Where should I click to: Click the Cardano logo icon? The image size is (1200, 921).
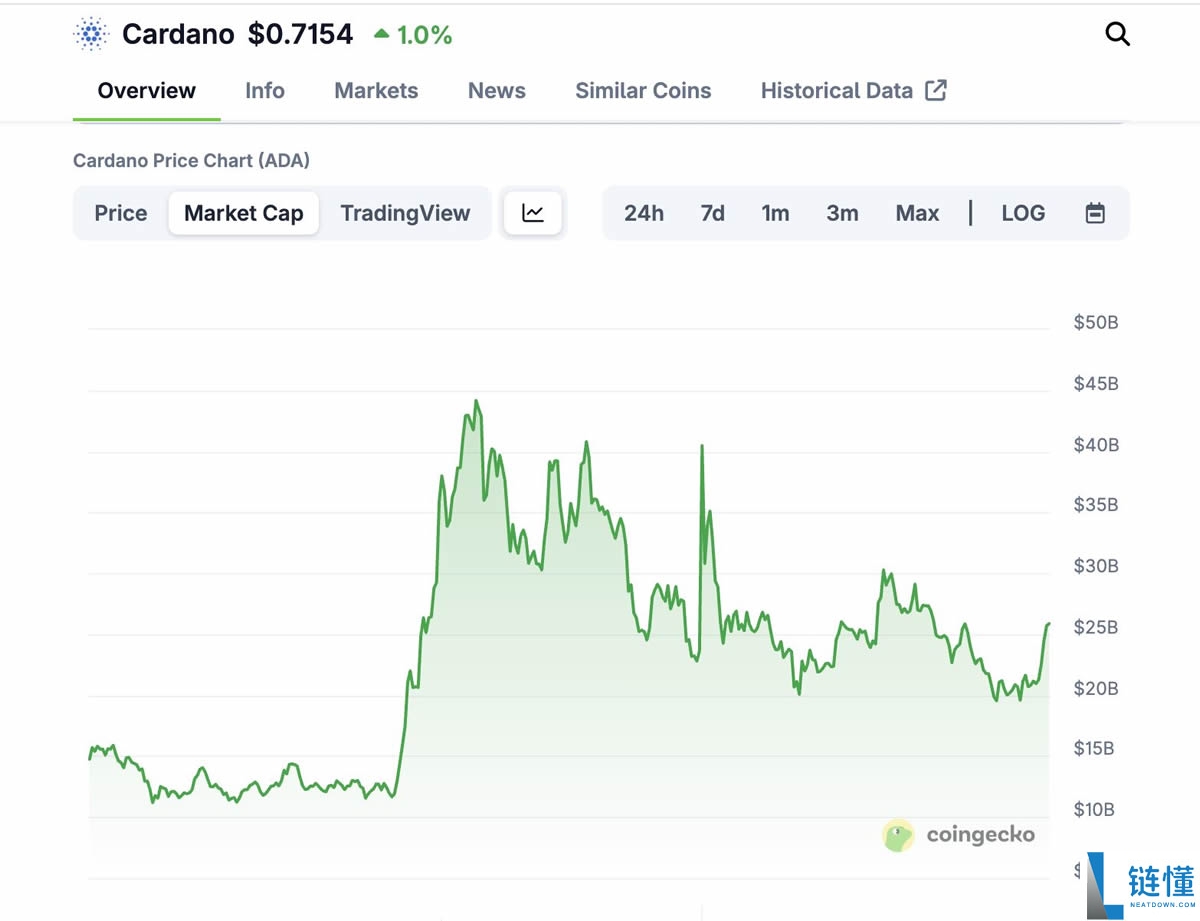click(91, 35)
